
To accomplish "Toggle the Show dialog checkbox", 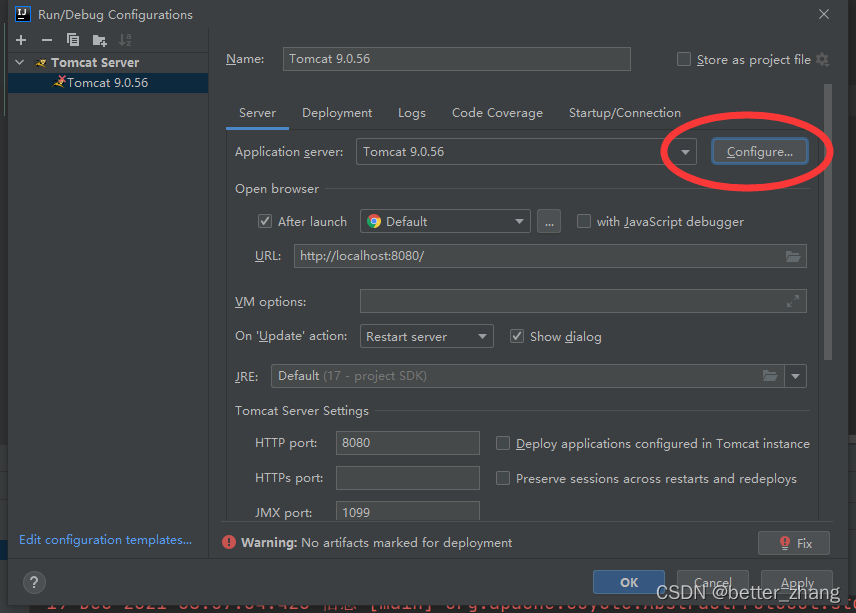I will (x=516, y=336).
